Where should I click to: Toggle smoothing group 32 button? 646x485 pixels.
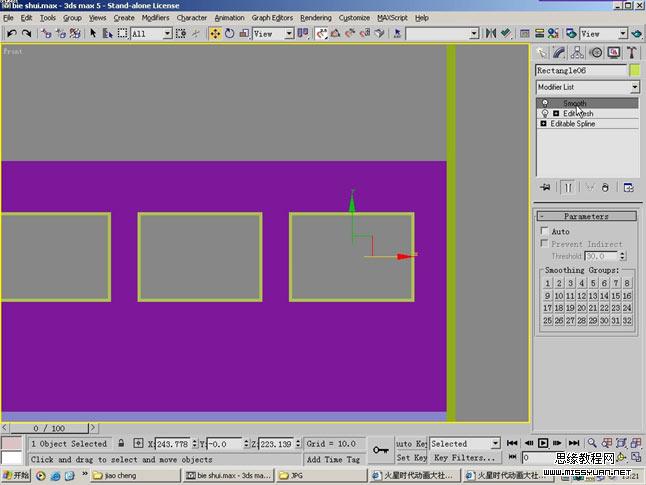pyautogui.click(x=627, y=320)
